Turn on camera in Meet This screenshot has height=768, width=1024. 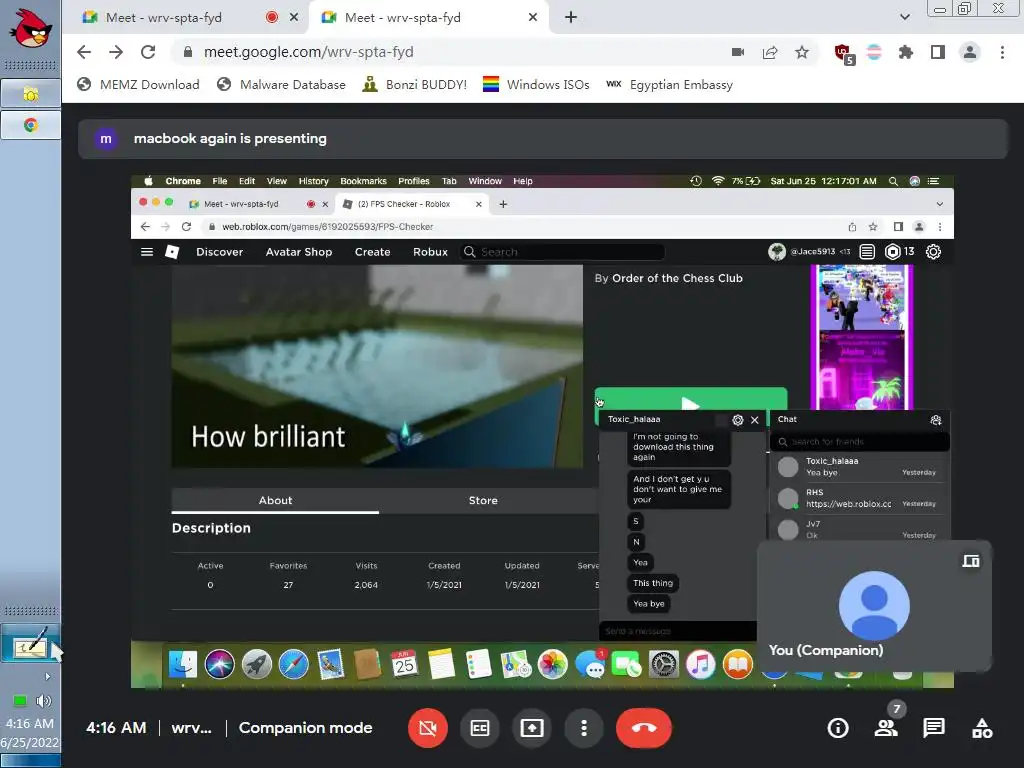tap(428, 728)
